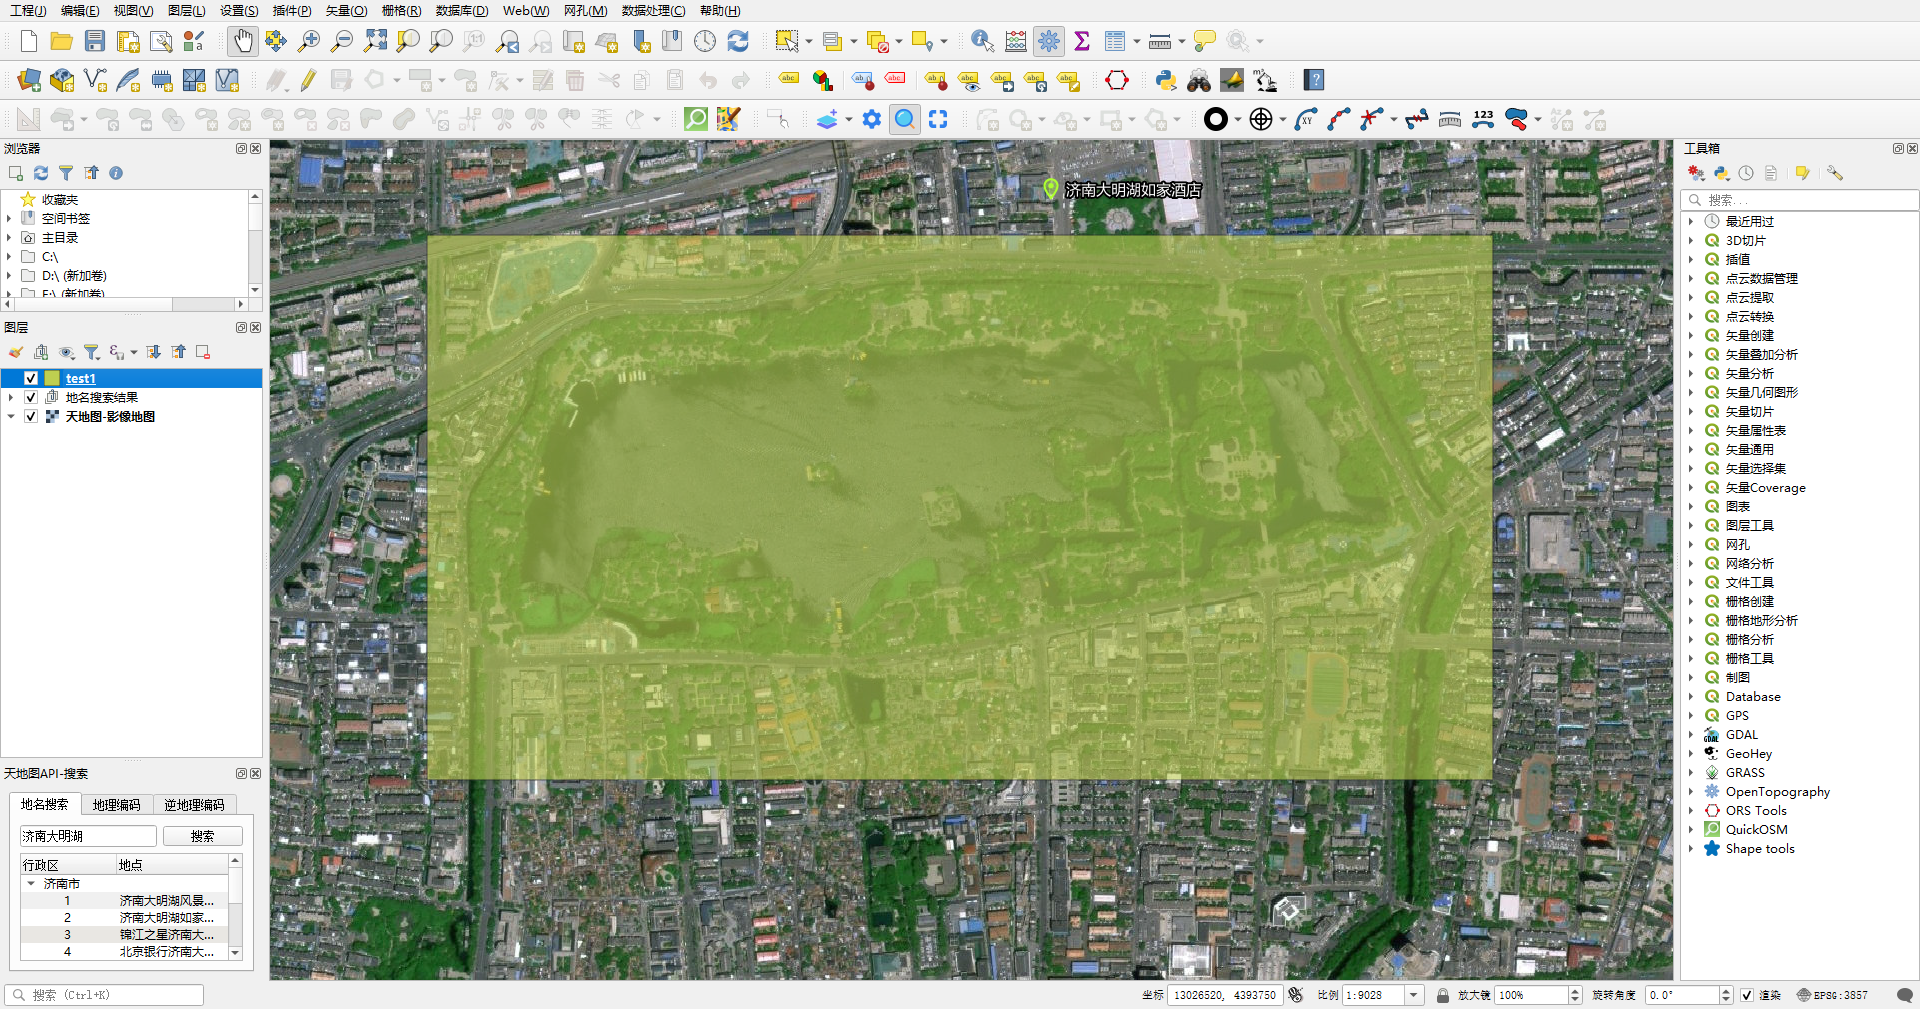The image size is (1920, 1009).
Task: Open the map scale dropdown
Action: point(1414,995)
